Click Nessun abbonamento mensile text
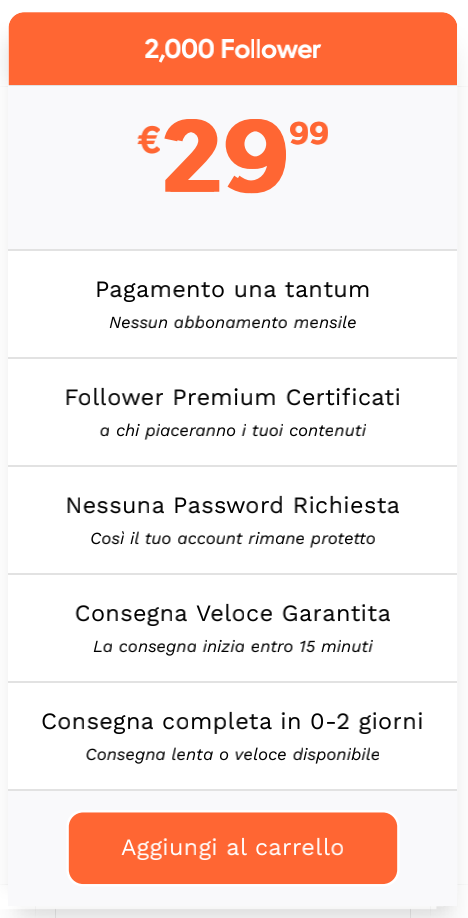The height and width of the screenshot is (918, 468). coord(233,323)
